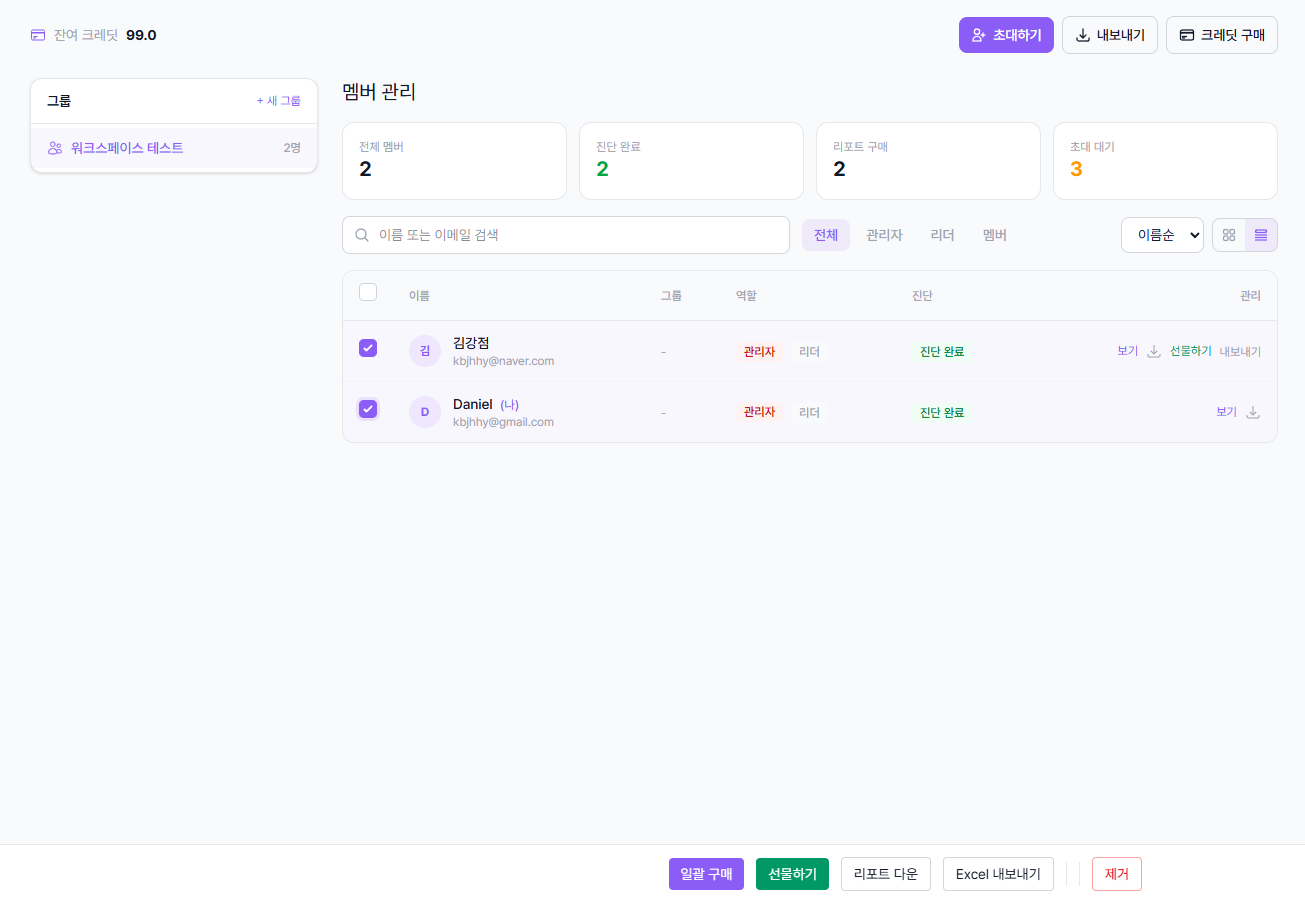Open the 이름순 sort dropdown
Image resolution: width=1305 pixels, height=899 pixels.
(x=1162, y=235)
